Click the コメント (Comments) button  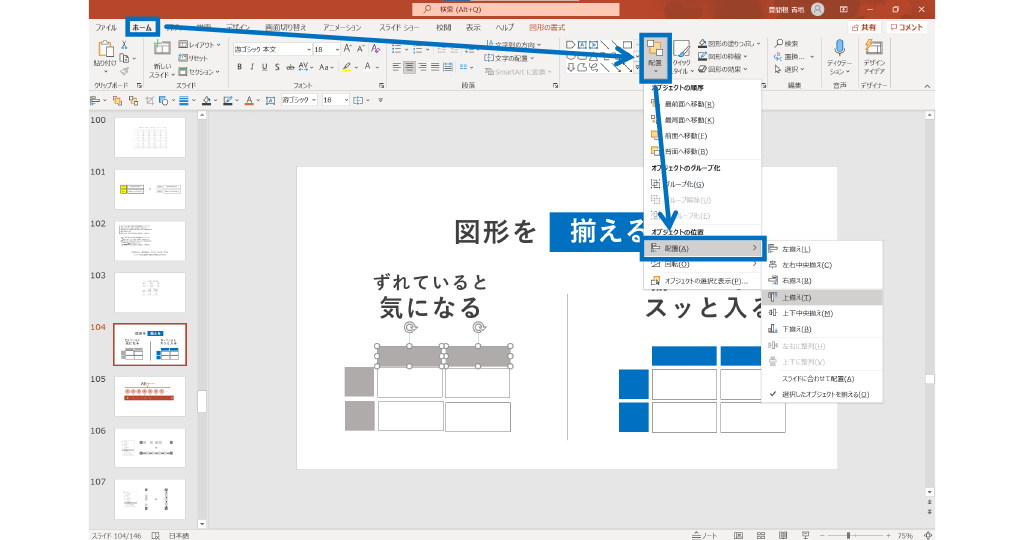click(x=905, y=27)
